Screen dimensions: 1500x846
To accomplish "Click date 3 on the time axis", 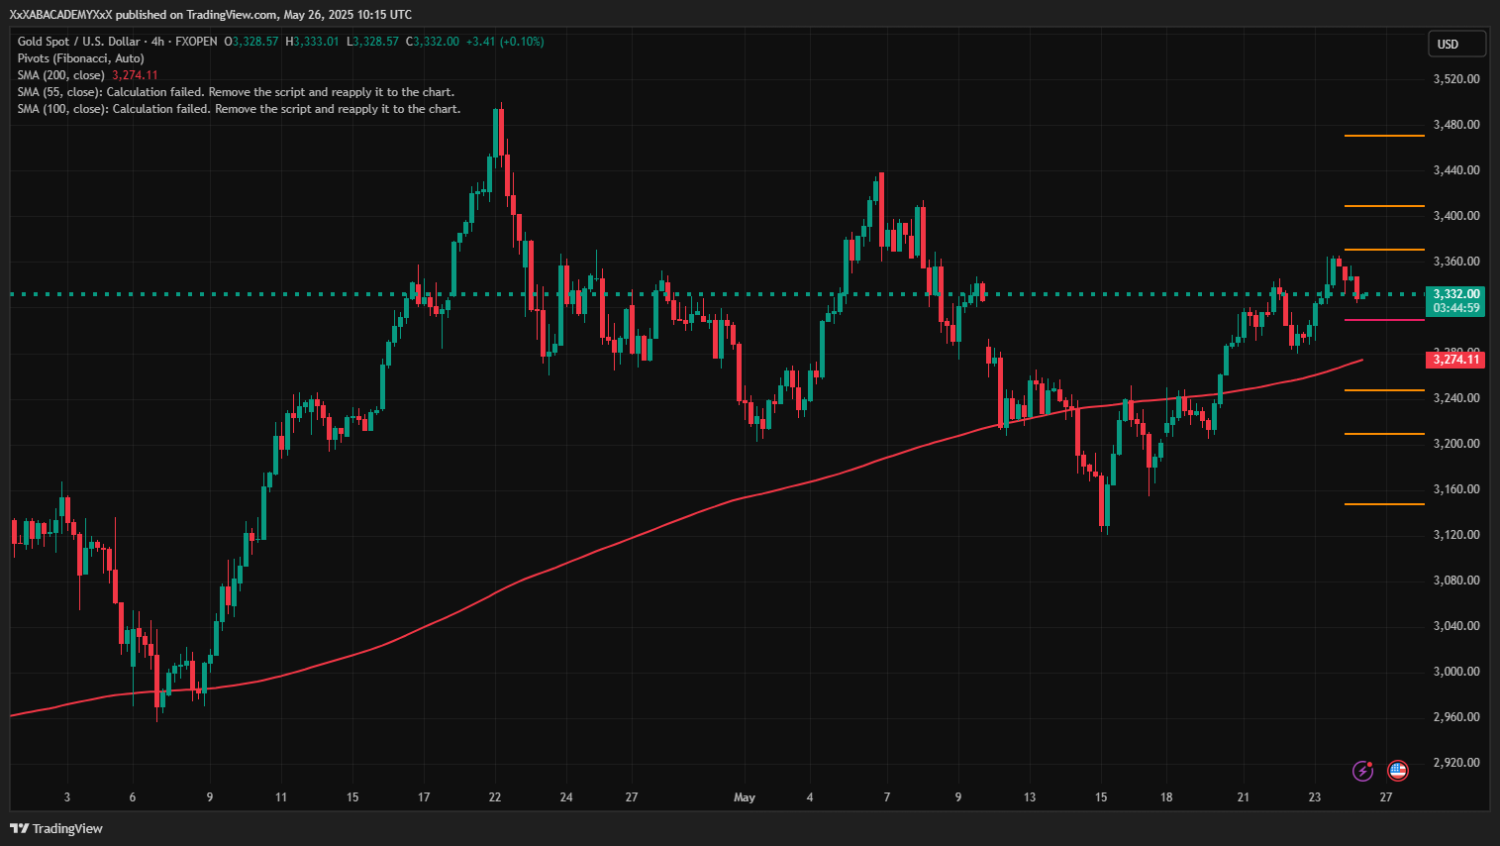I will click(x=67, y=797).
